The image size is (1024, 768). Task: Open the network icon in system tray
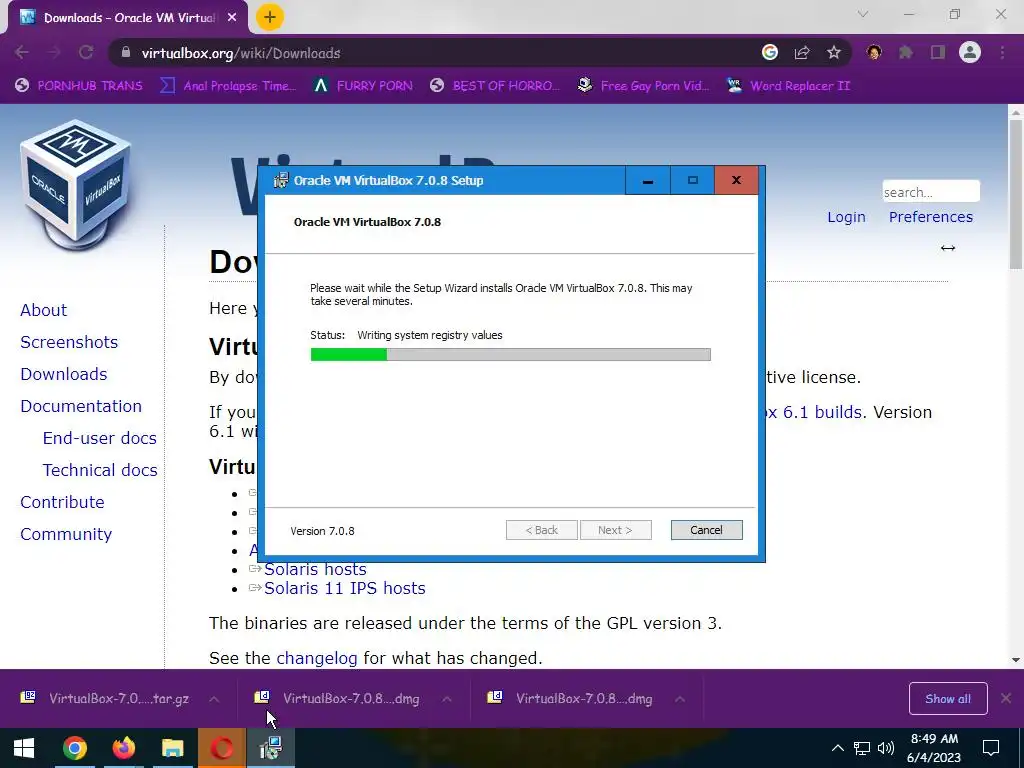(x=862, y=748)
